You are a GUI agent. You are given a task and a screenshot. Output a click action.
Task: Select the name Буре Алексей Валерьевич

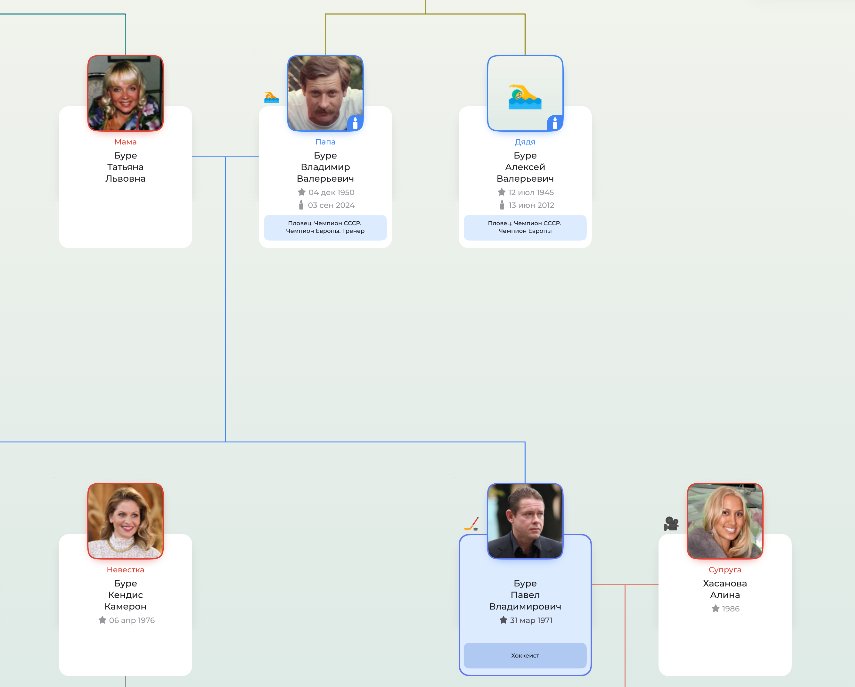[525, 167]
